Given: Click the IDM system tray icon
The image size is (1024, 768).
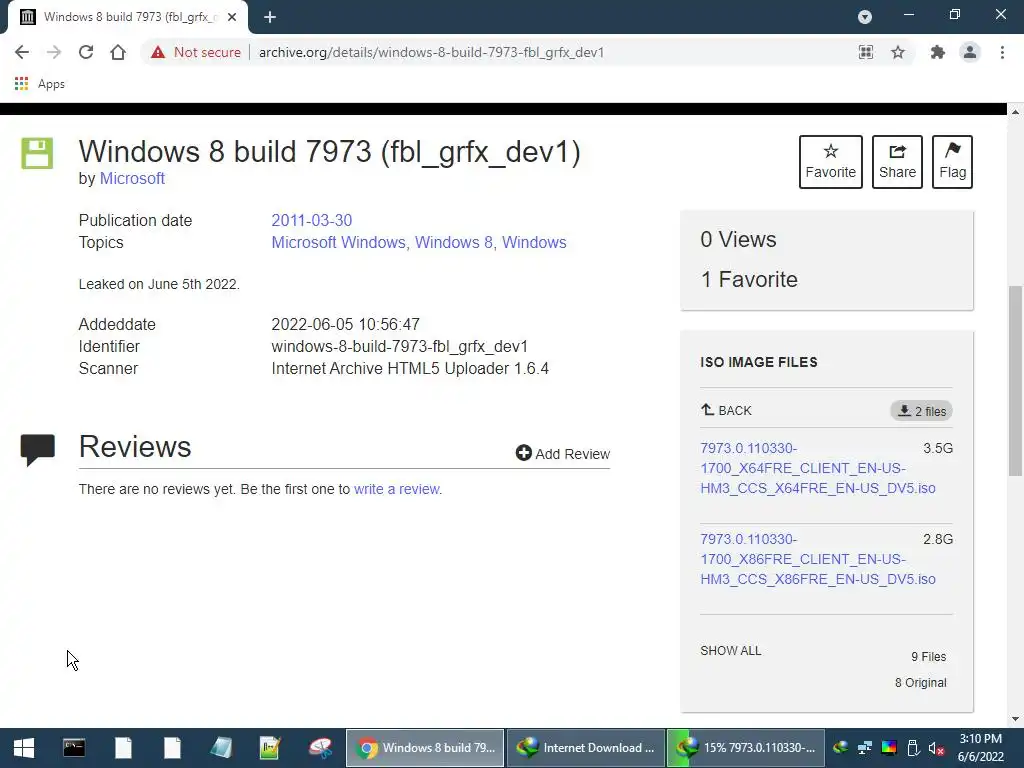Looking at the screenshot, I should pyautogui.click(x=841, y=748).
